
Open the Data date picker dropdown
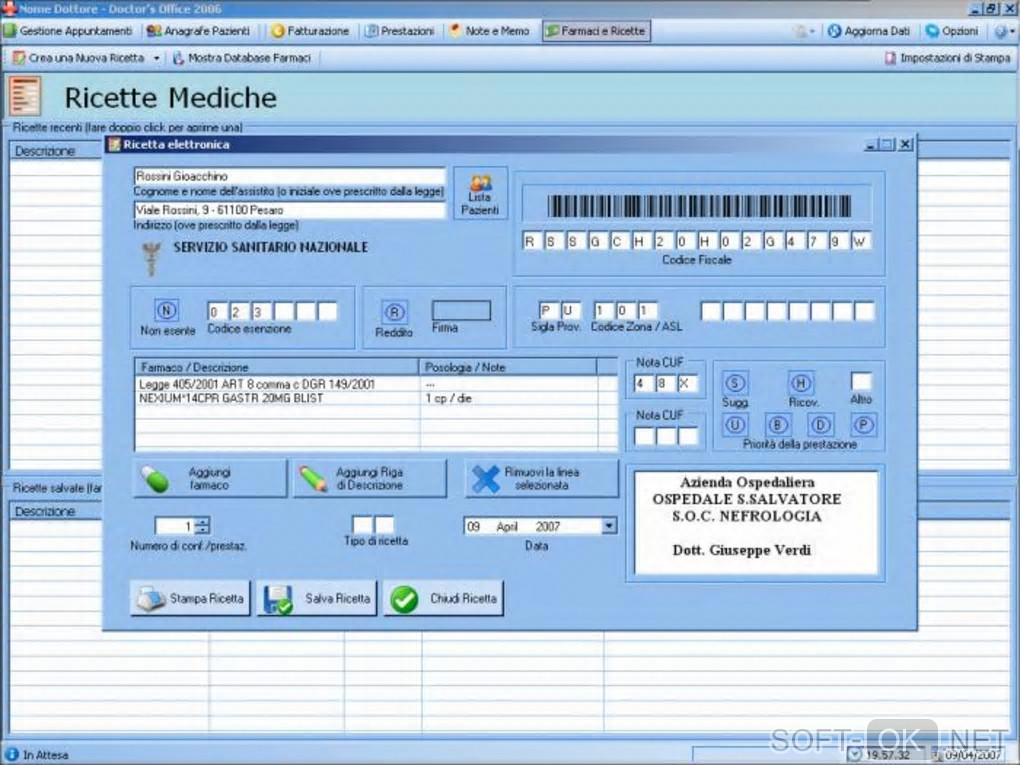coord(609,526)
